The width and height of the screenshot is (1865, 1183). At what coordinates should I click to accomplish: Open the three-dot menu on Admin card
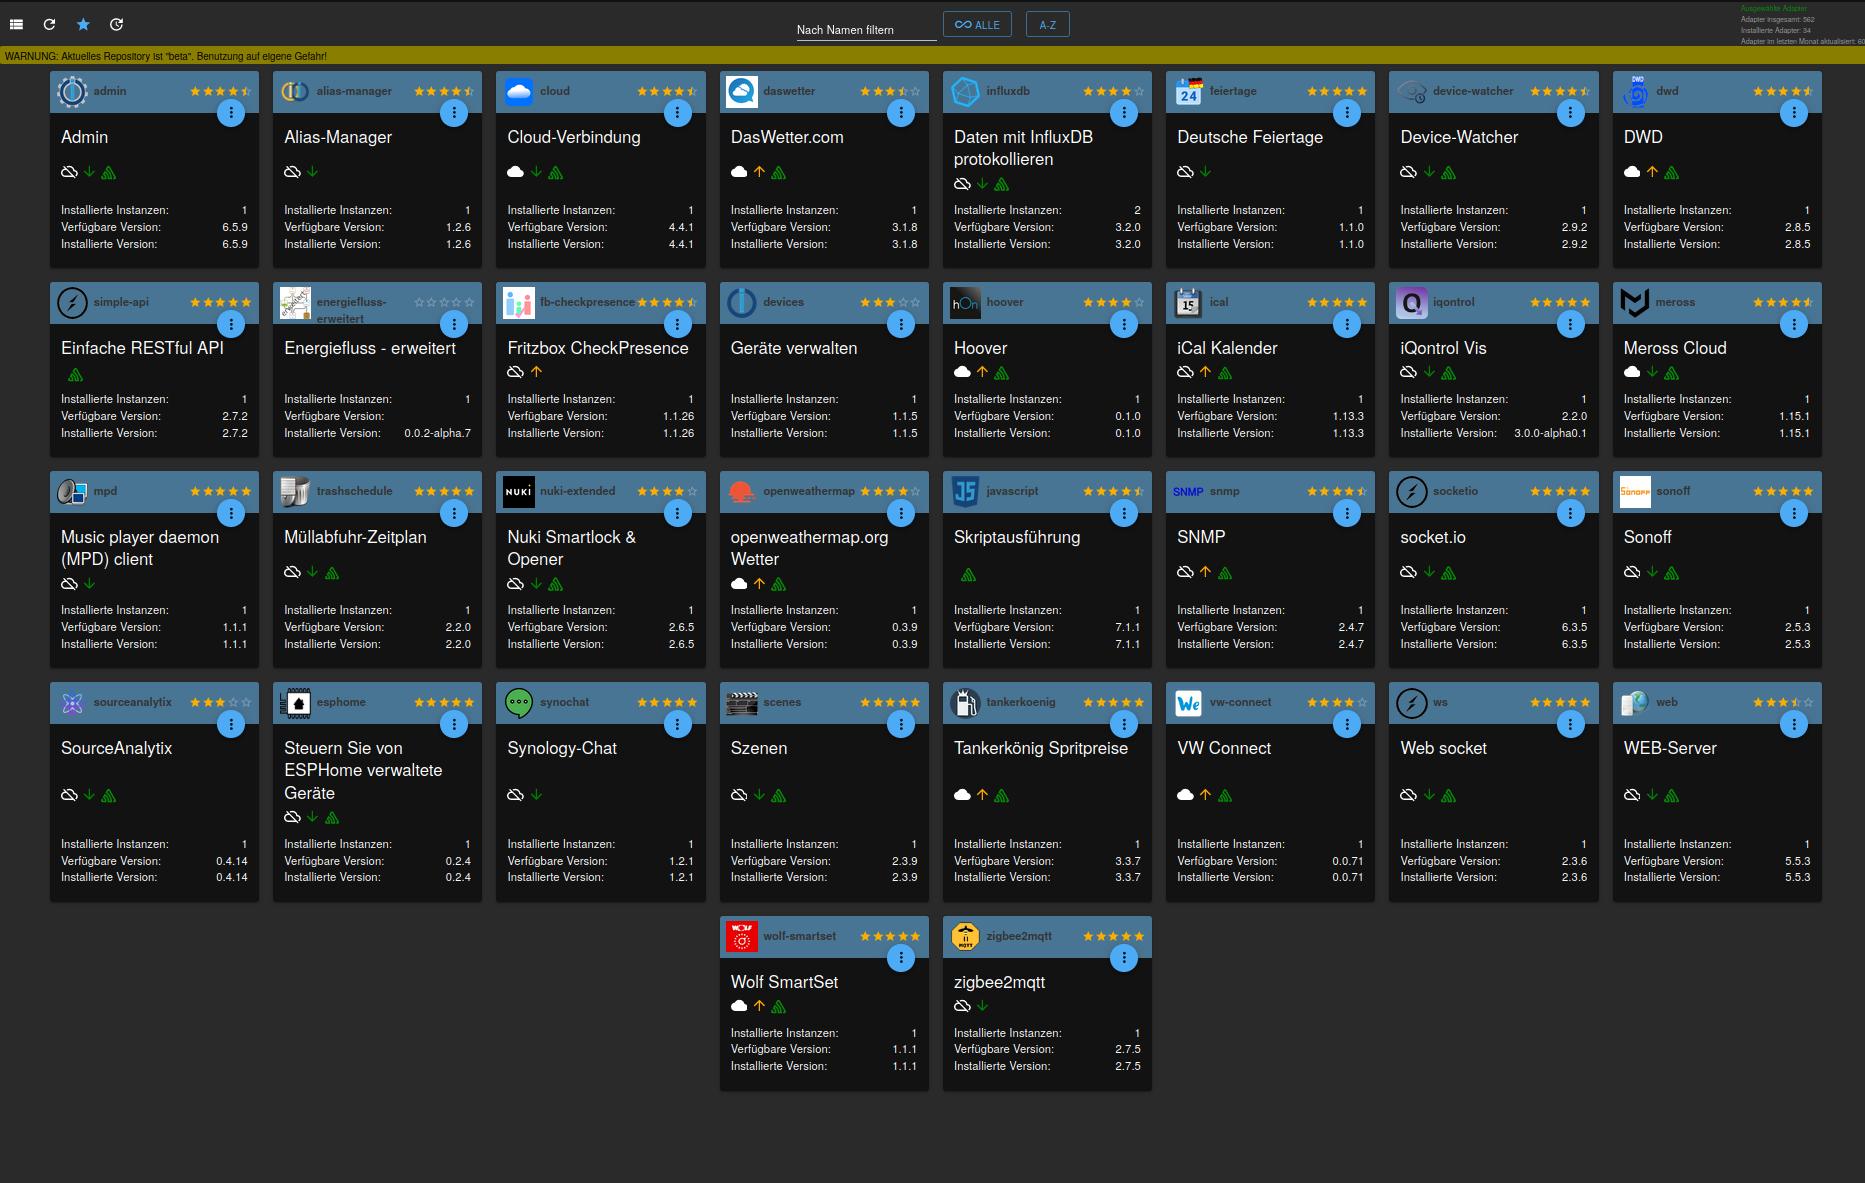tap(231, 113)
